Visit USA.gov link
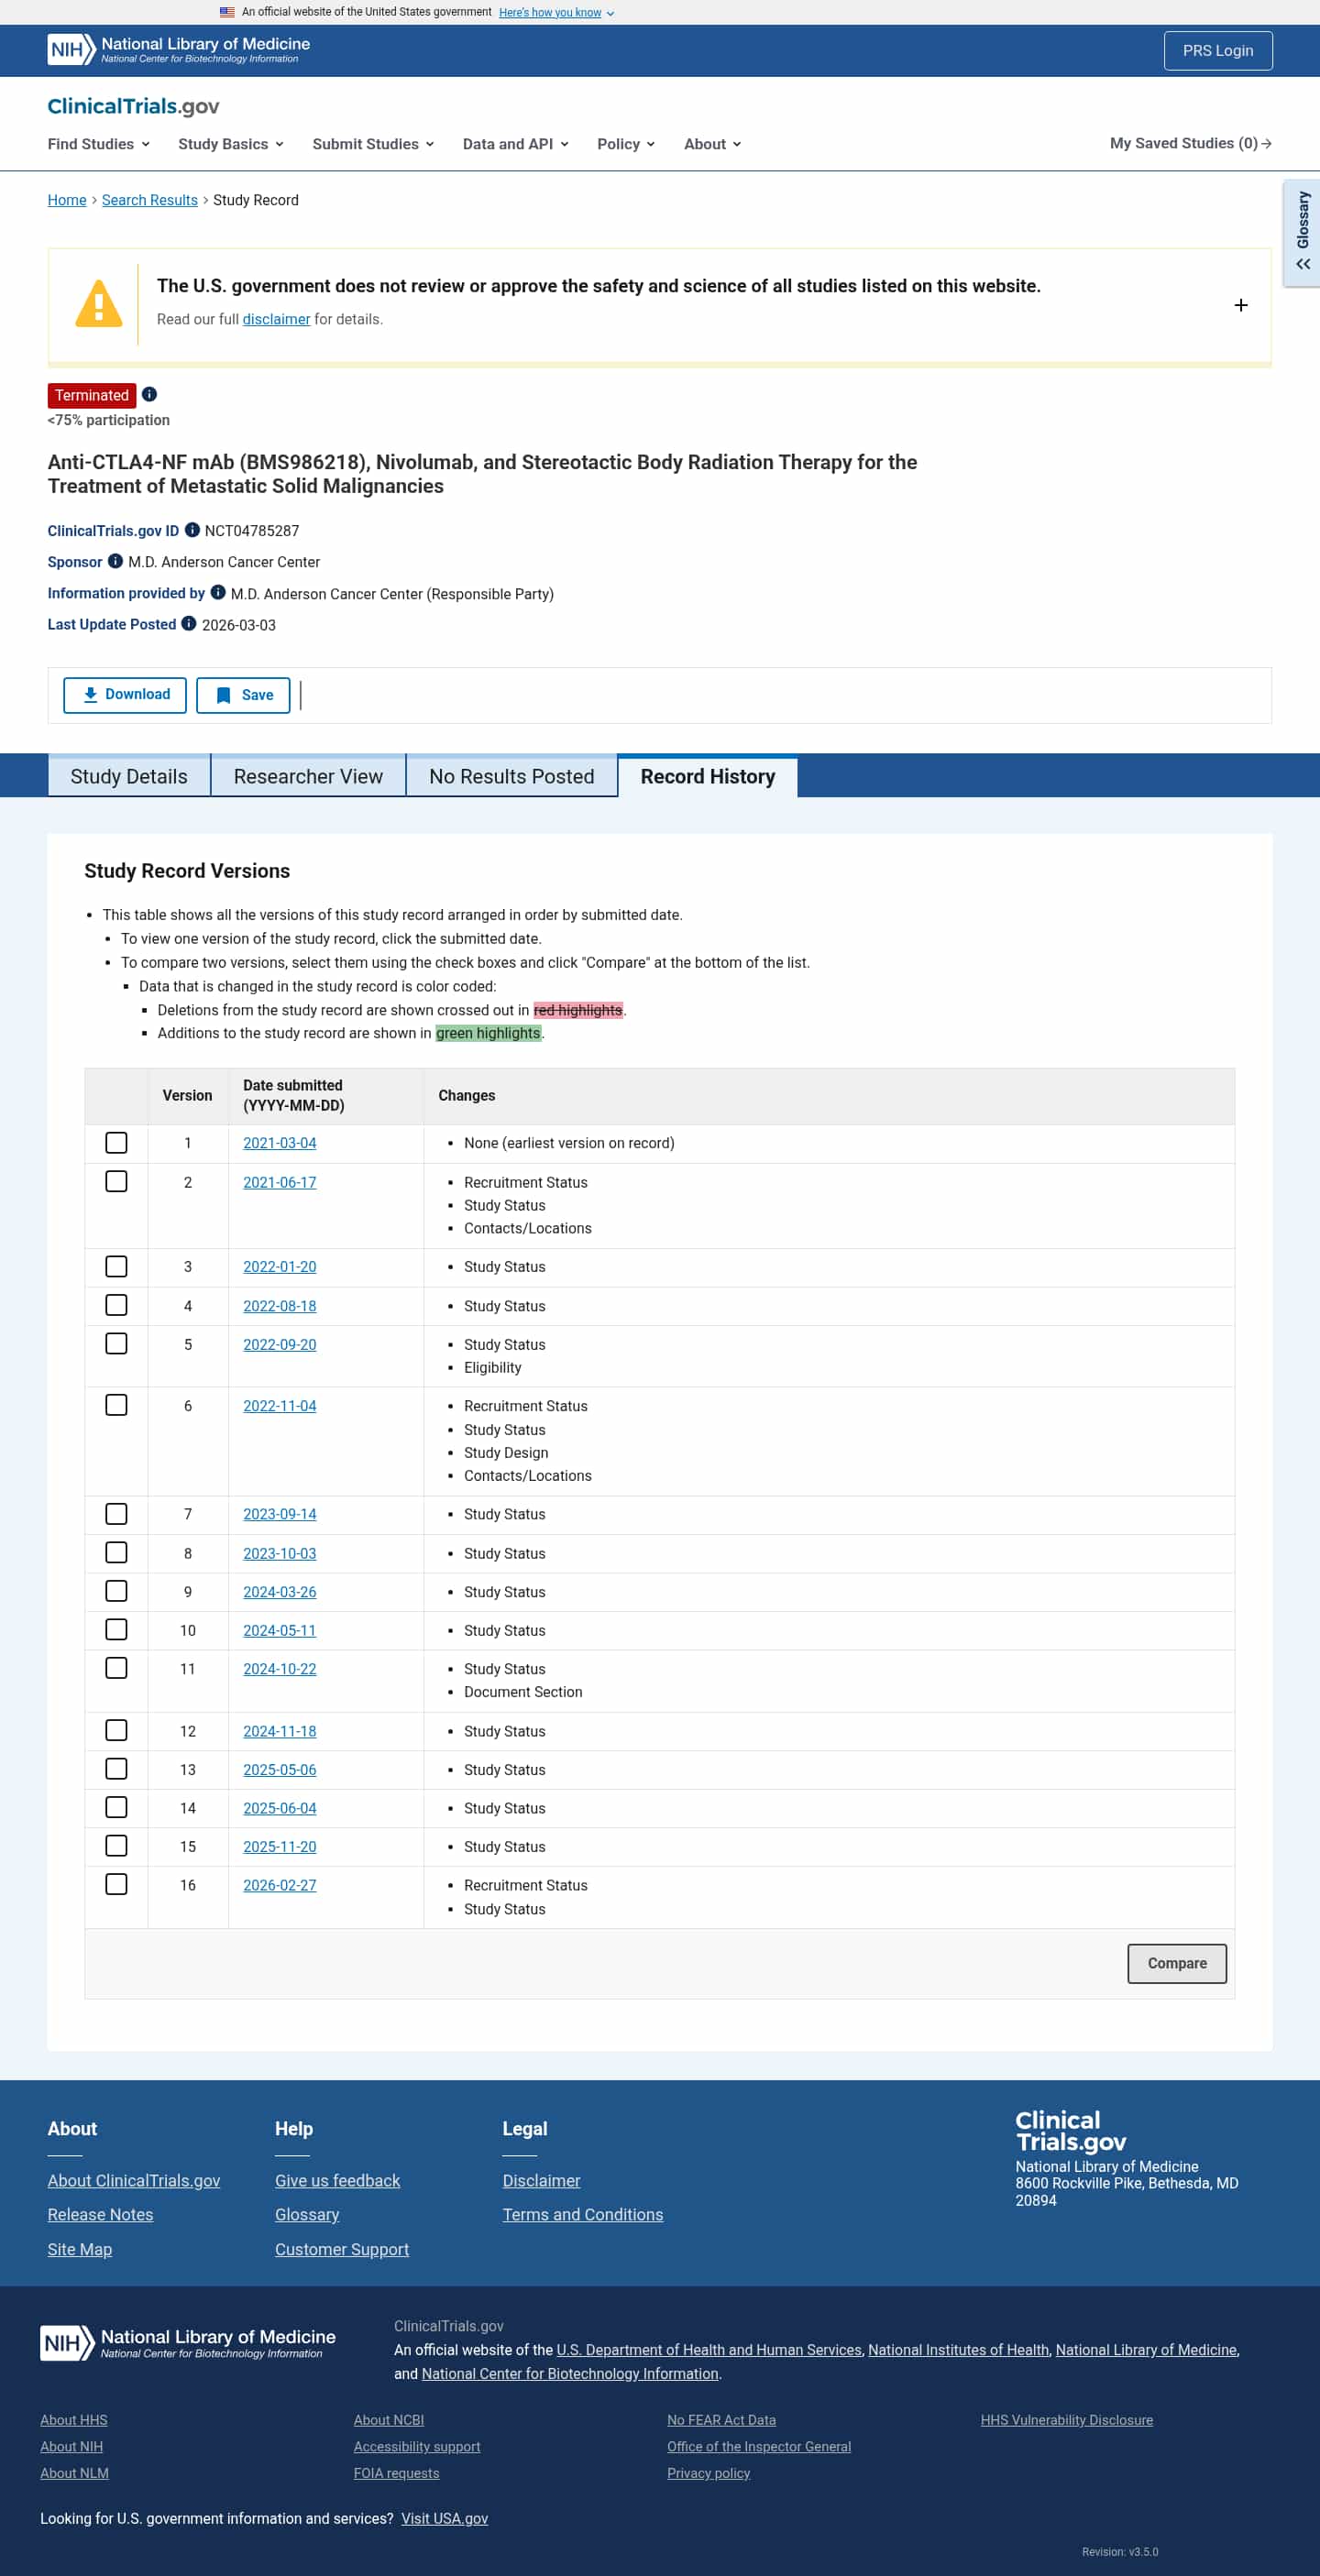Image resolution: width=1320 pixels, height=2576 pixels. [x=445, y=2518]
